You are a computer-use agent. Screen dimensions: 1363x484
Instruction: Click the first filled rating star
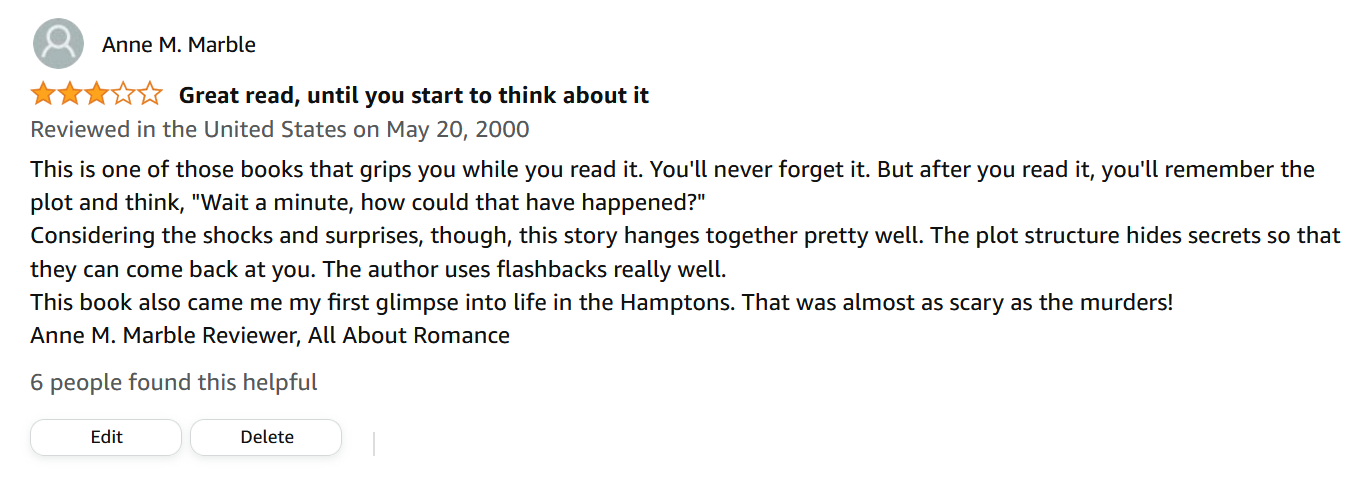point(43,95)
